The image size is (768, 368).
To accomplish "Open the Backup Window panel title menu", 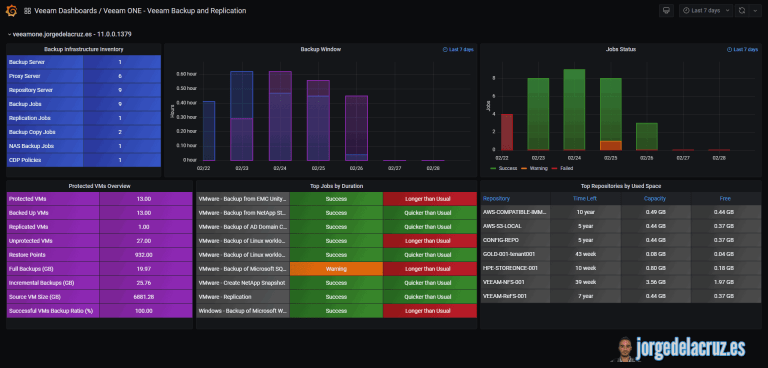I will point(320,49).
